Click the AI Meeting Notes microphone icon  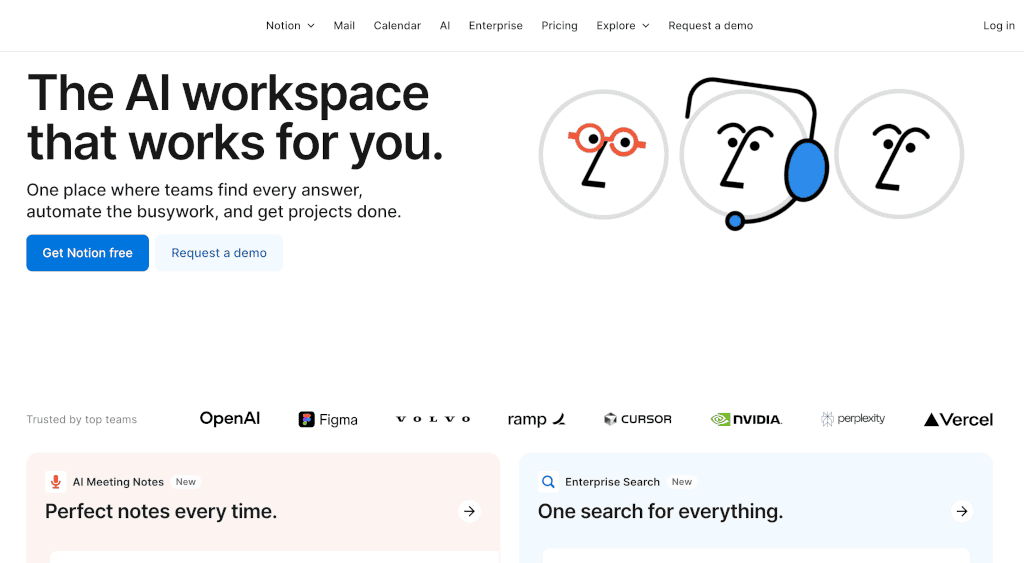point(56,482)
